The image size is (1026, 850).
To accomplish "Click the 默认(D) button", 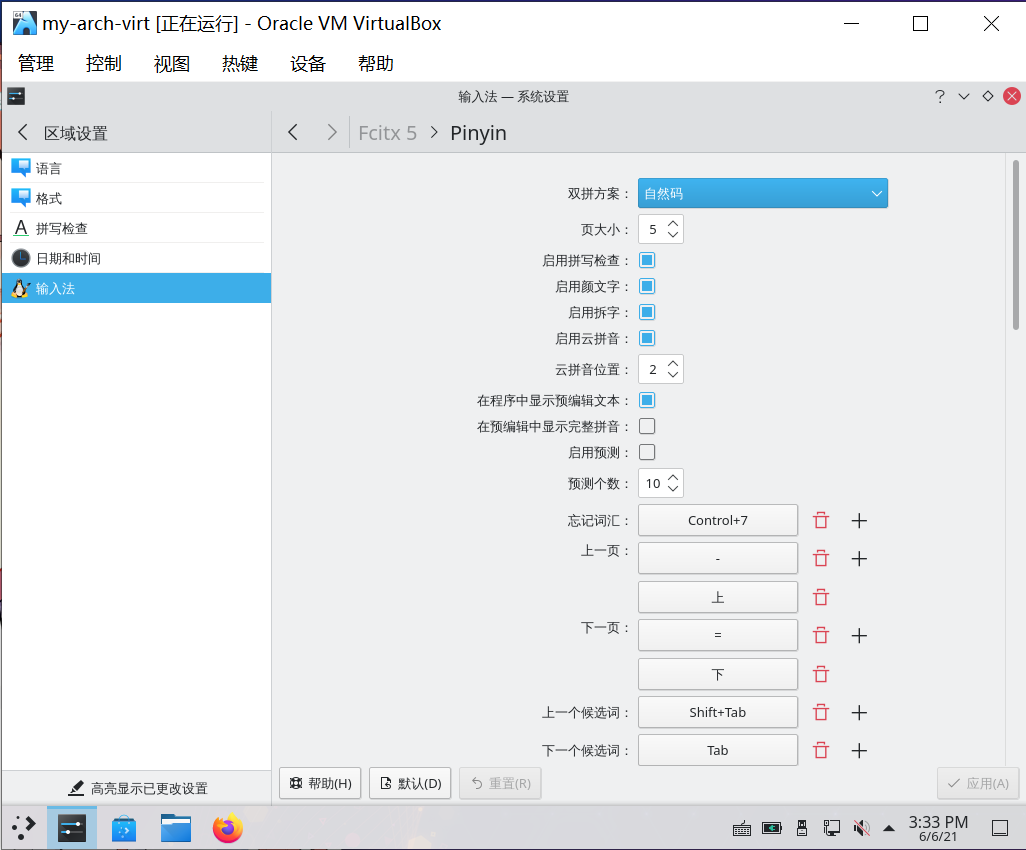I will click(409, 783).
